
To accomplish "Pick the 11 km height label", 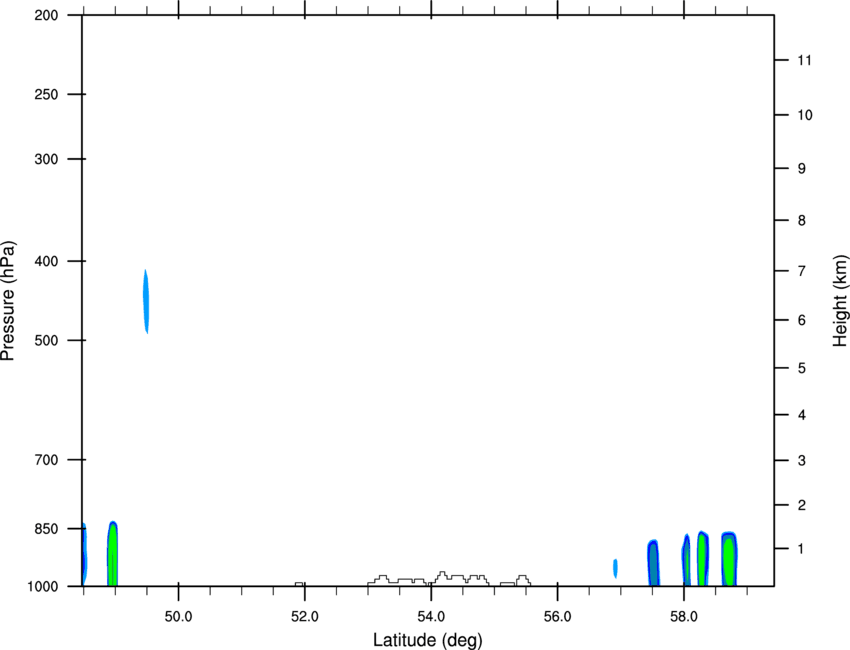I will (804, 60).
